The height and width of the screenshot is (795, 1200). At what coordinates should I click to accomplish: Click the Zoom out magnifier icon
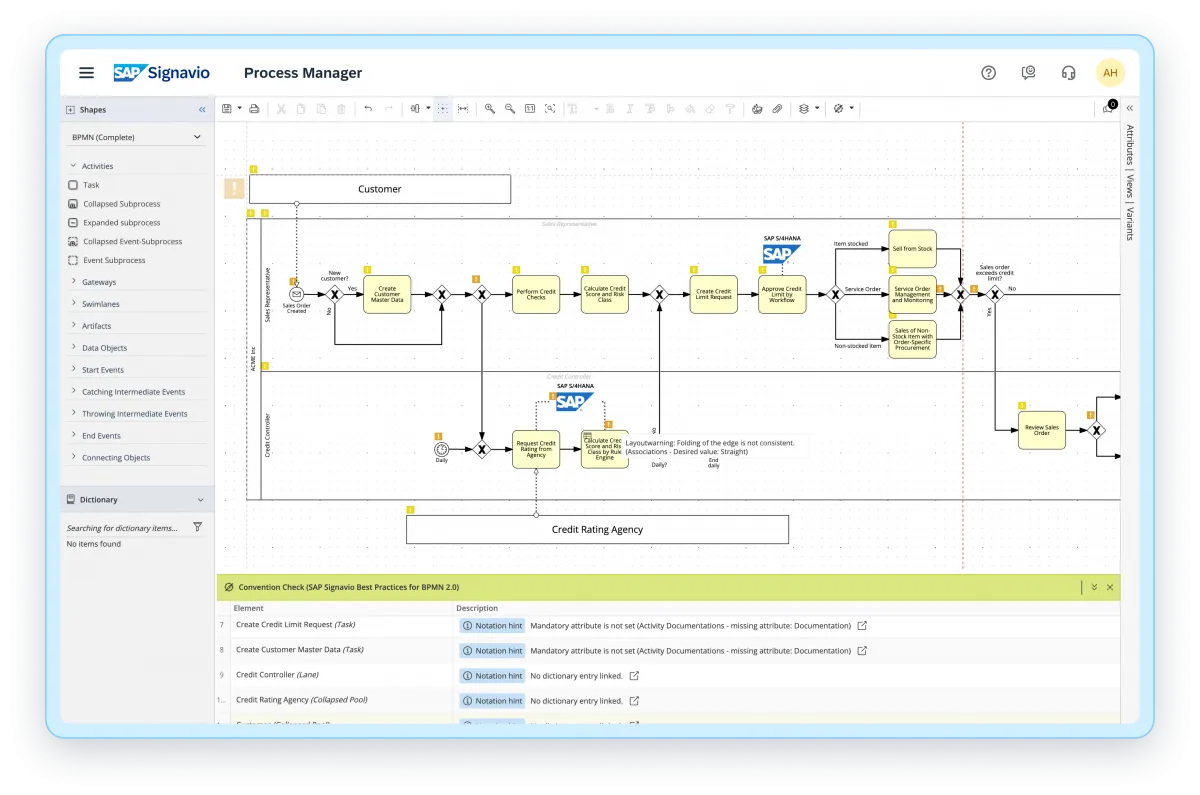(x=510, y=108)
